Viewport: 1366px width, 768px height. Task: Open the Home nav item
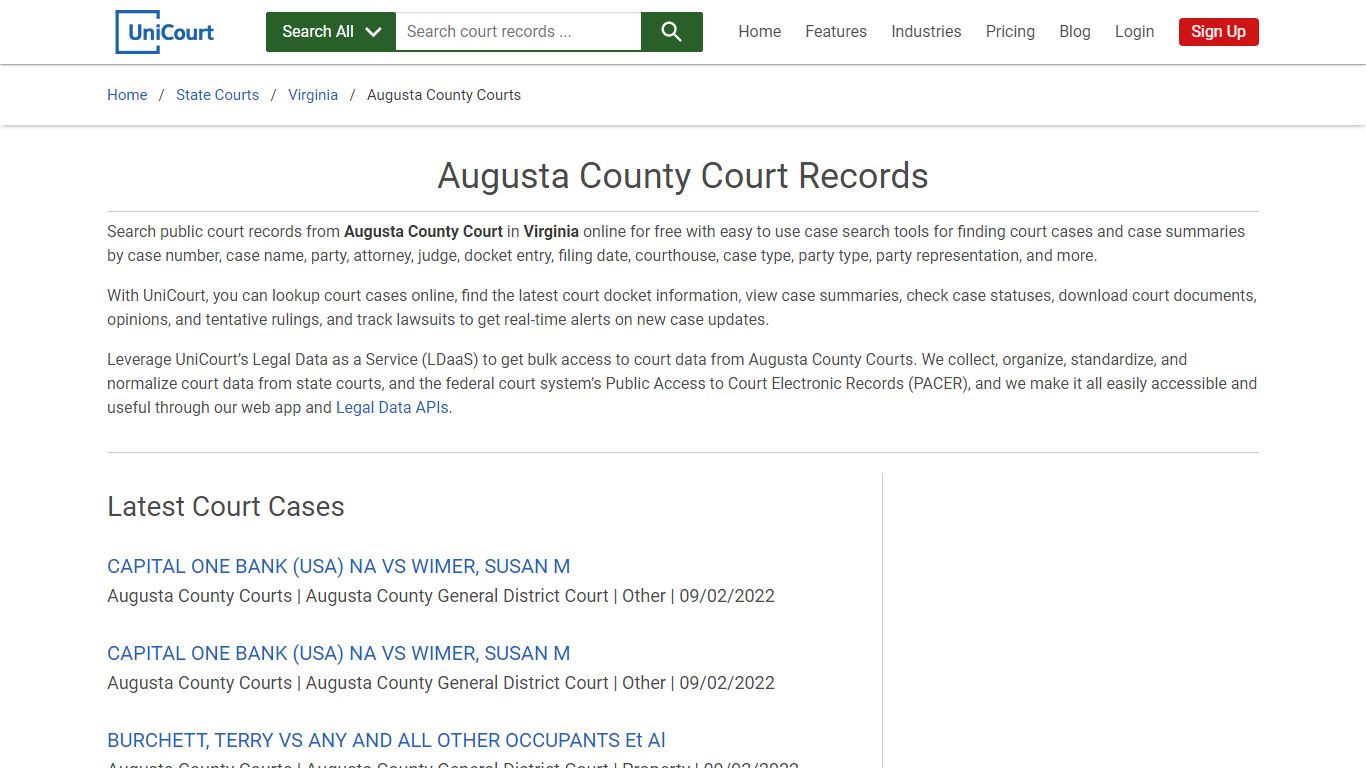pos(760,32)
